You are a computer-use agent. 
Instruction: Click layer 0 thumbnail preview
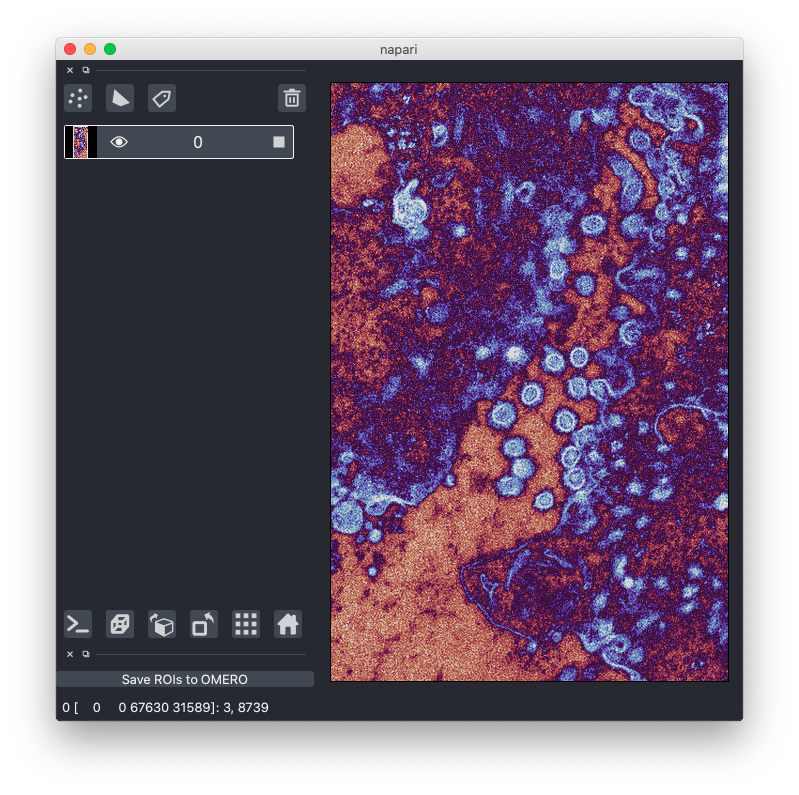81,142
